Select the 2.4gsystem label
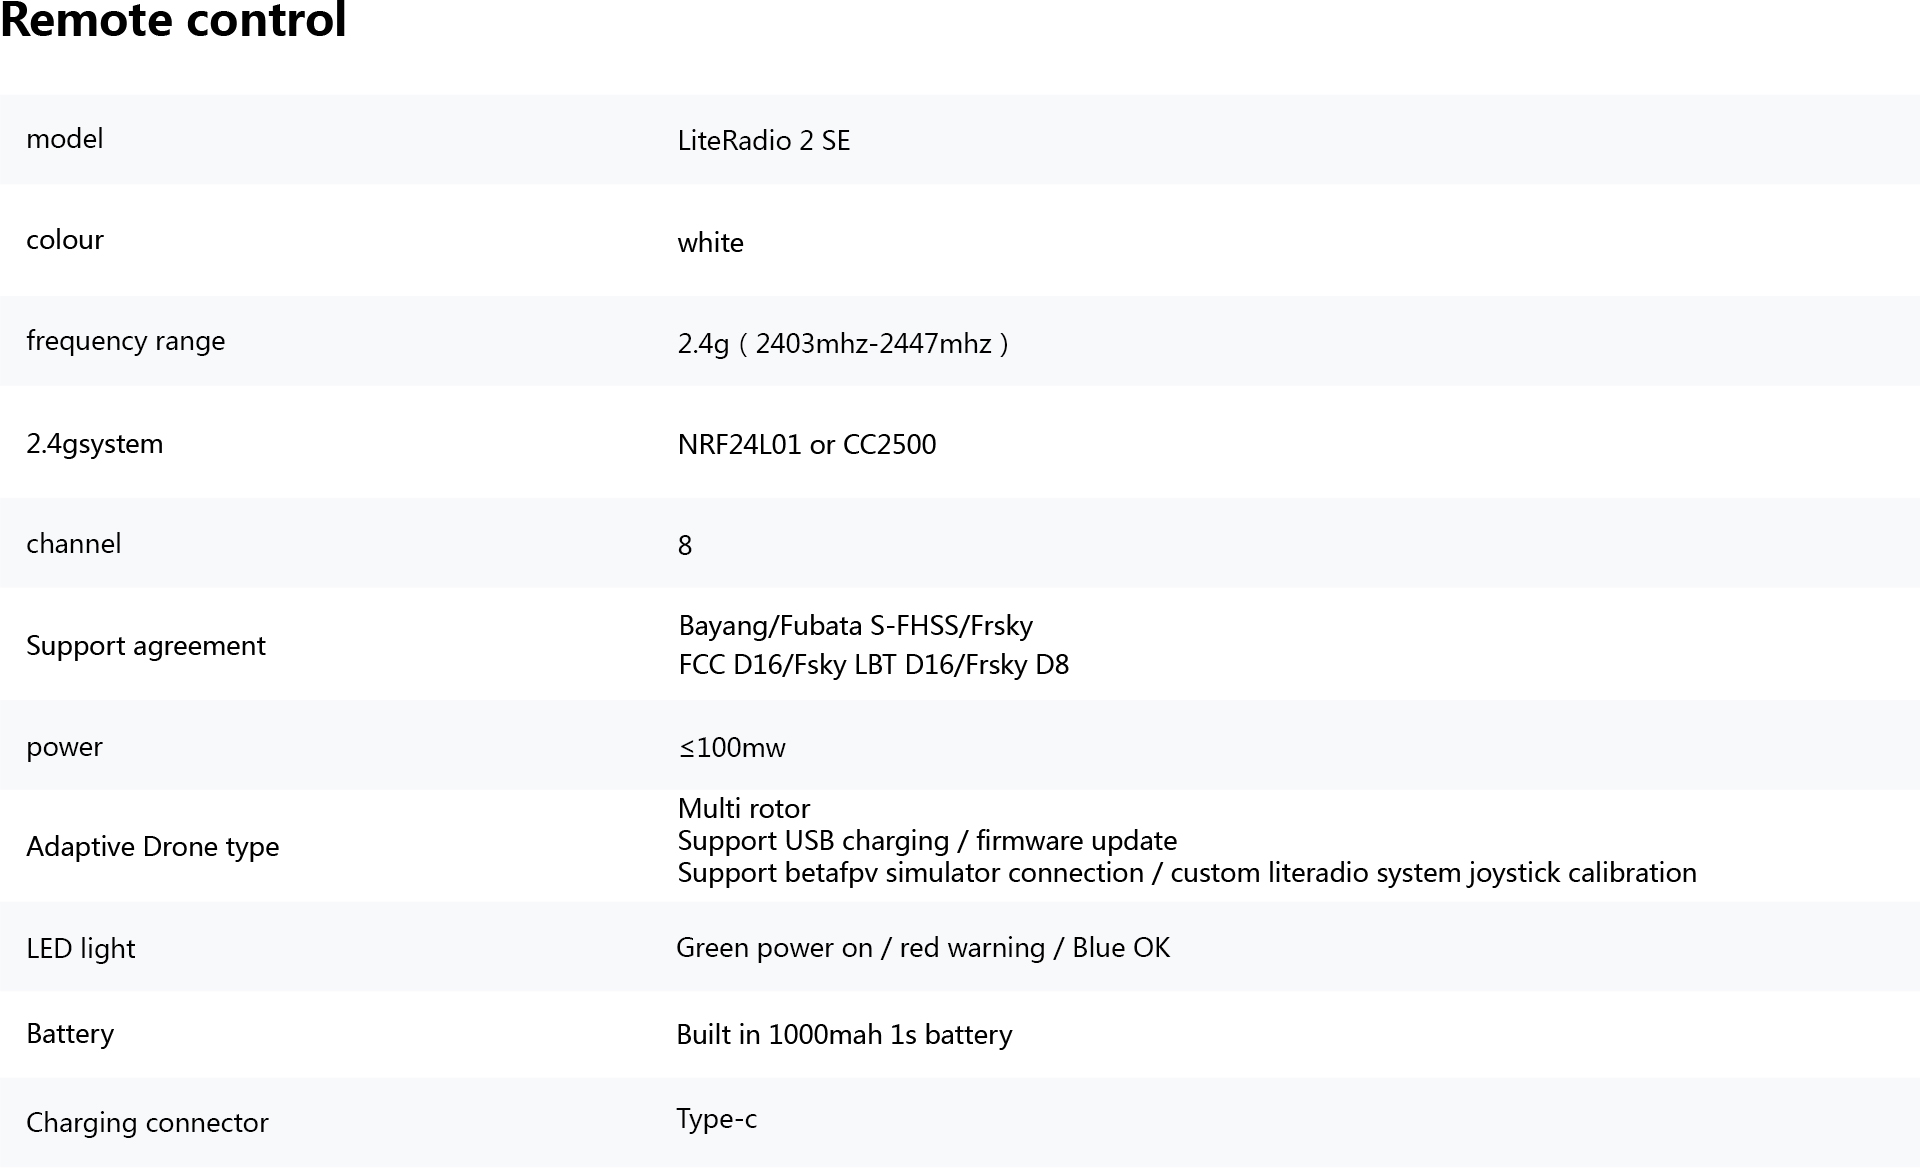Screen dimensions: 1920x1168 click(x=95, y=444)
